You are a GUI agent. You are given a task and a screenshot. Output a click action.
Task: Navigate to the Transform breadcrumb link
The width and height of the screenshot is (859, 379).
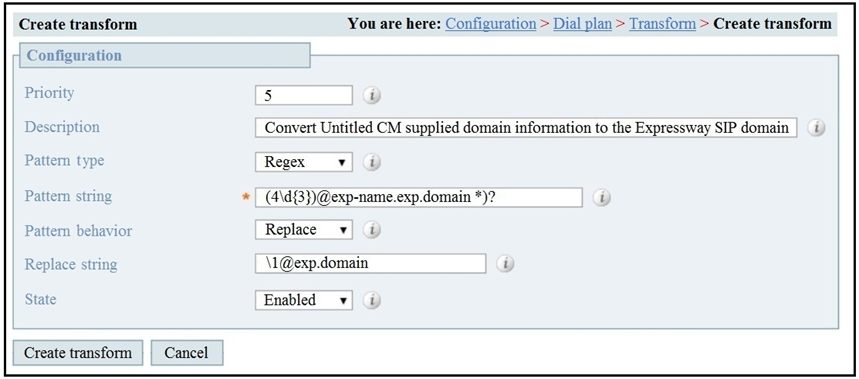tap(662, 24)
